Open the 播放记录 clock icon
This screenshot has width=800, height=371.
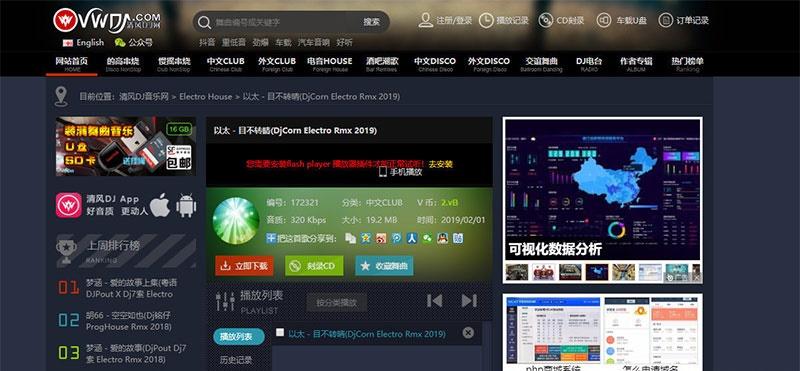486,20
